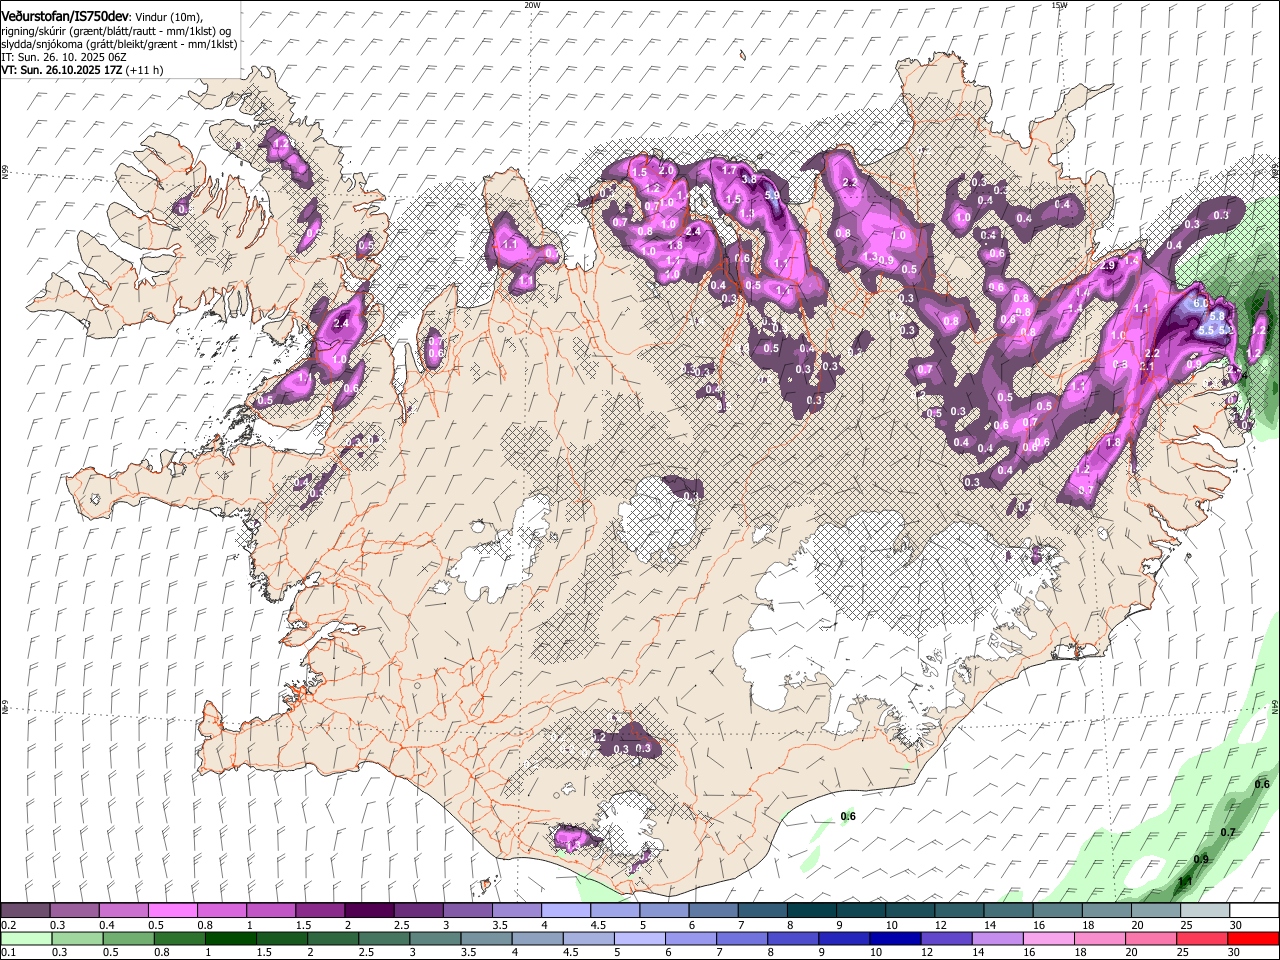The height and width of the screenshot is (960, 1280).
Task: Click the 5.9 snowfall value on the map
Action: tap(772, 196)
